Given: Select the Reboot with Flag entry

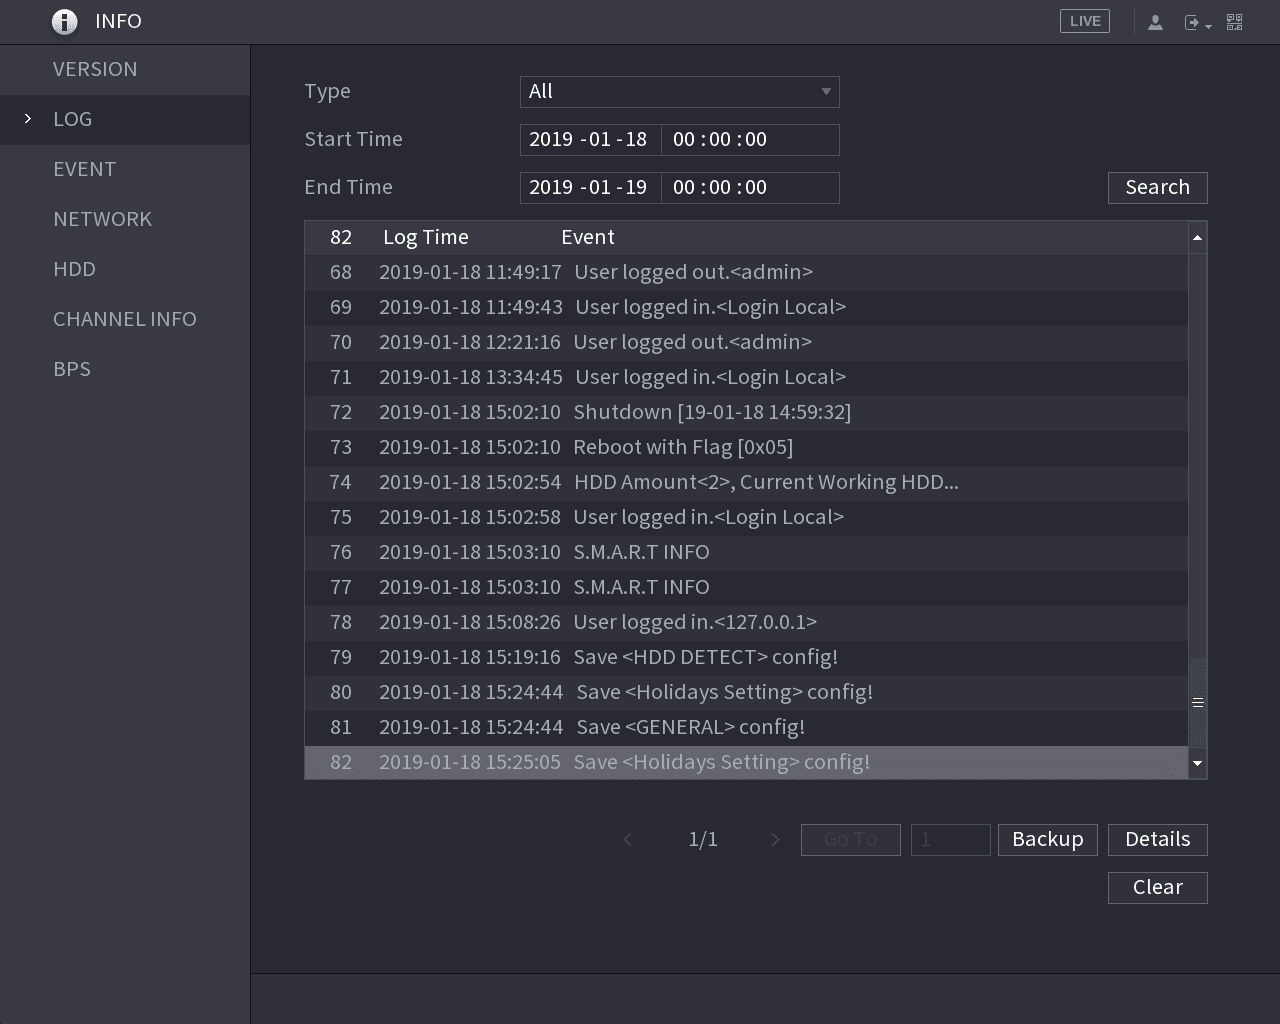Looking at the screenshot, I should pos(746,448).
